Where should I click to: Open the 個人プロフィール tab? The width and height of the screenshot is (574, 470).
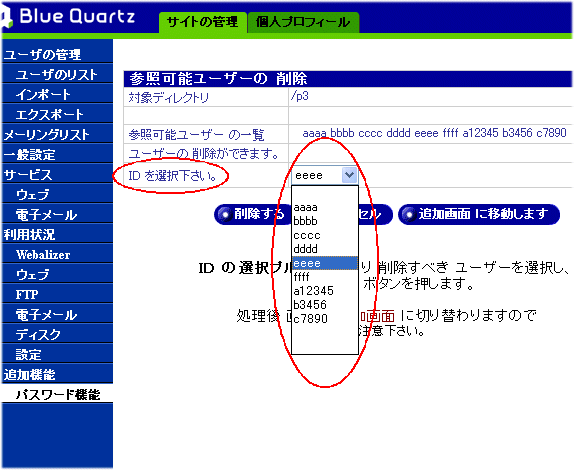(303, 22)
